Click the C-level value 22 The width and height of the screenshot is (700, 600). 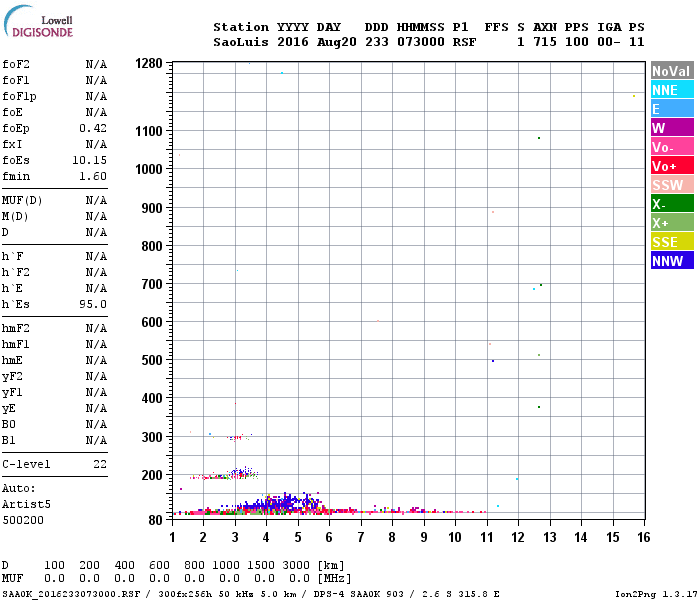pyautogui.click(x=100, y=464)
